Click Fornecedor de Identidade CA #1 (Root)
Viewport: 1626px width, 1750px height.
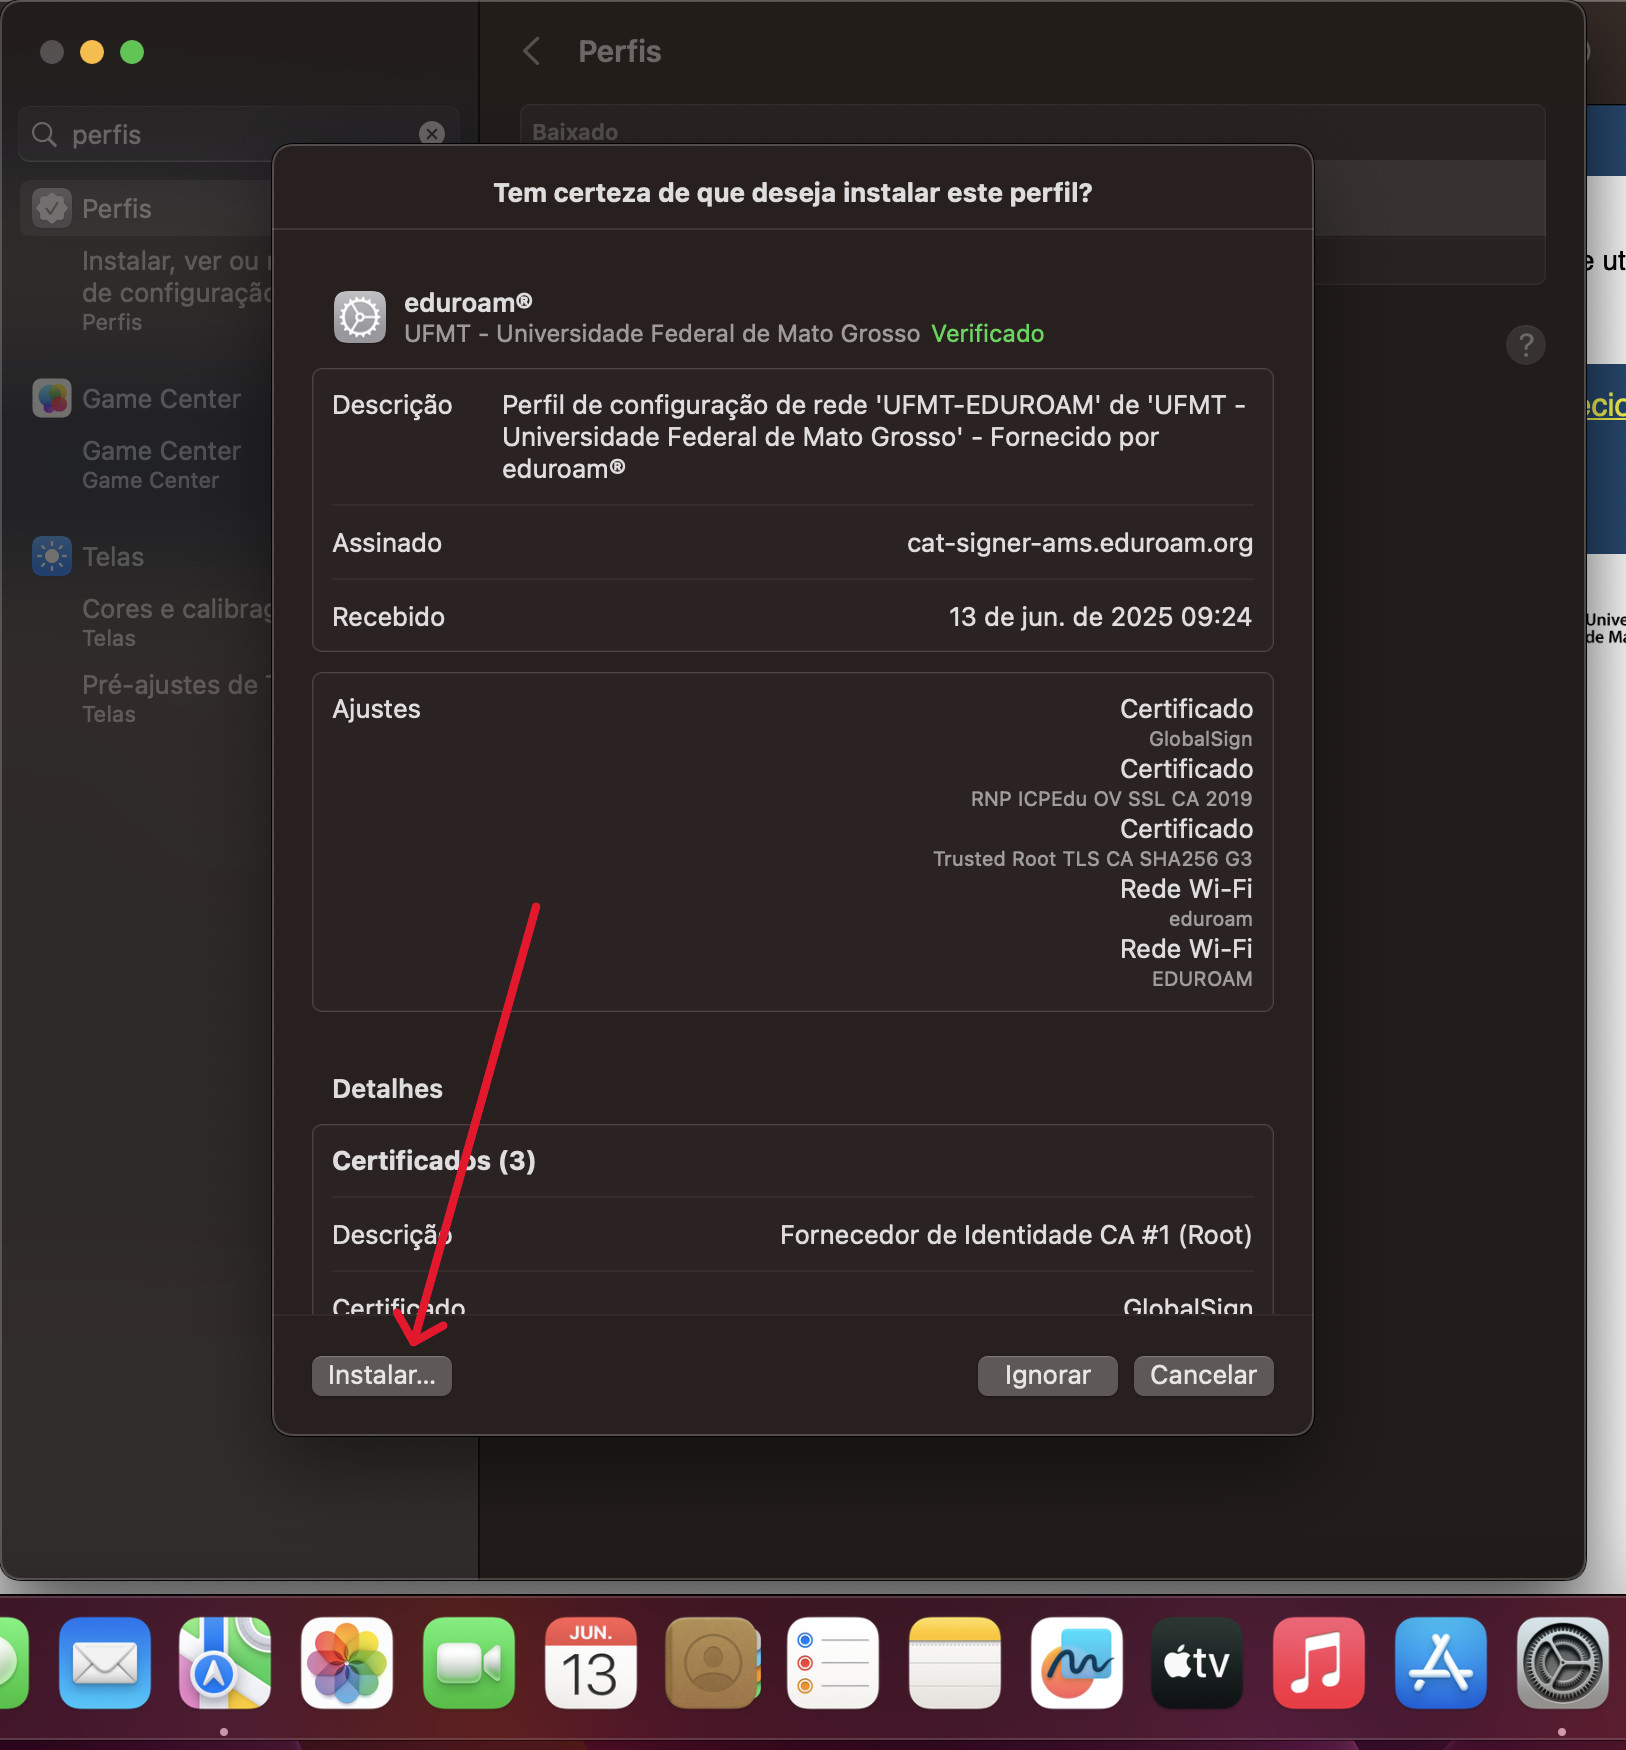click(1016, 1234)
